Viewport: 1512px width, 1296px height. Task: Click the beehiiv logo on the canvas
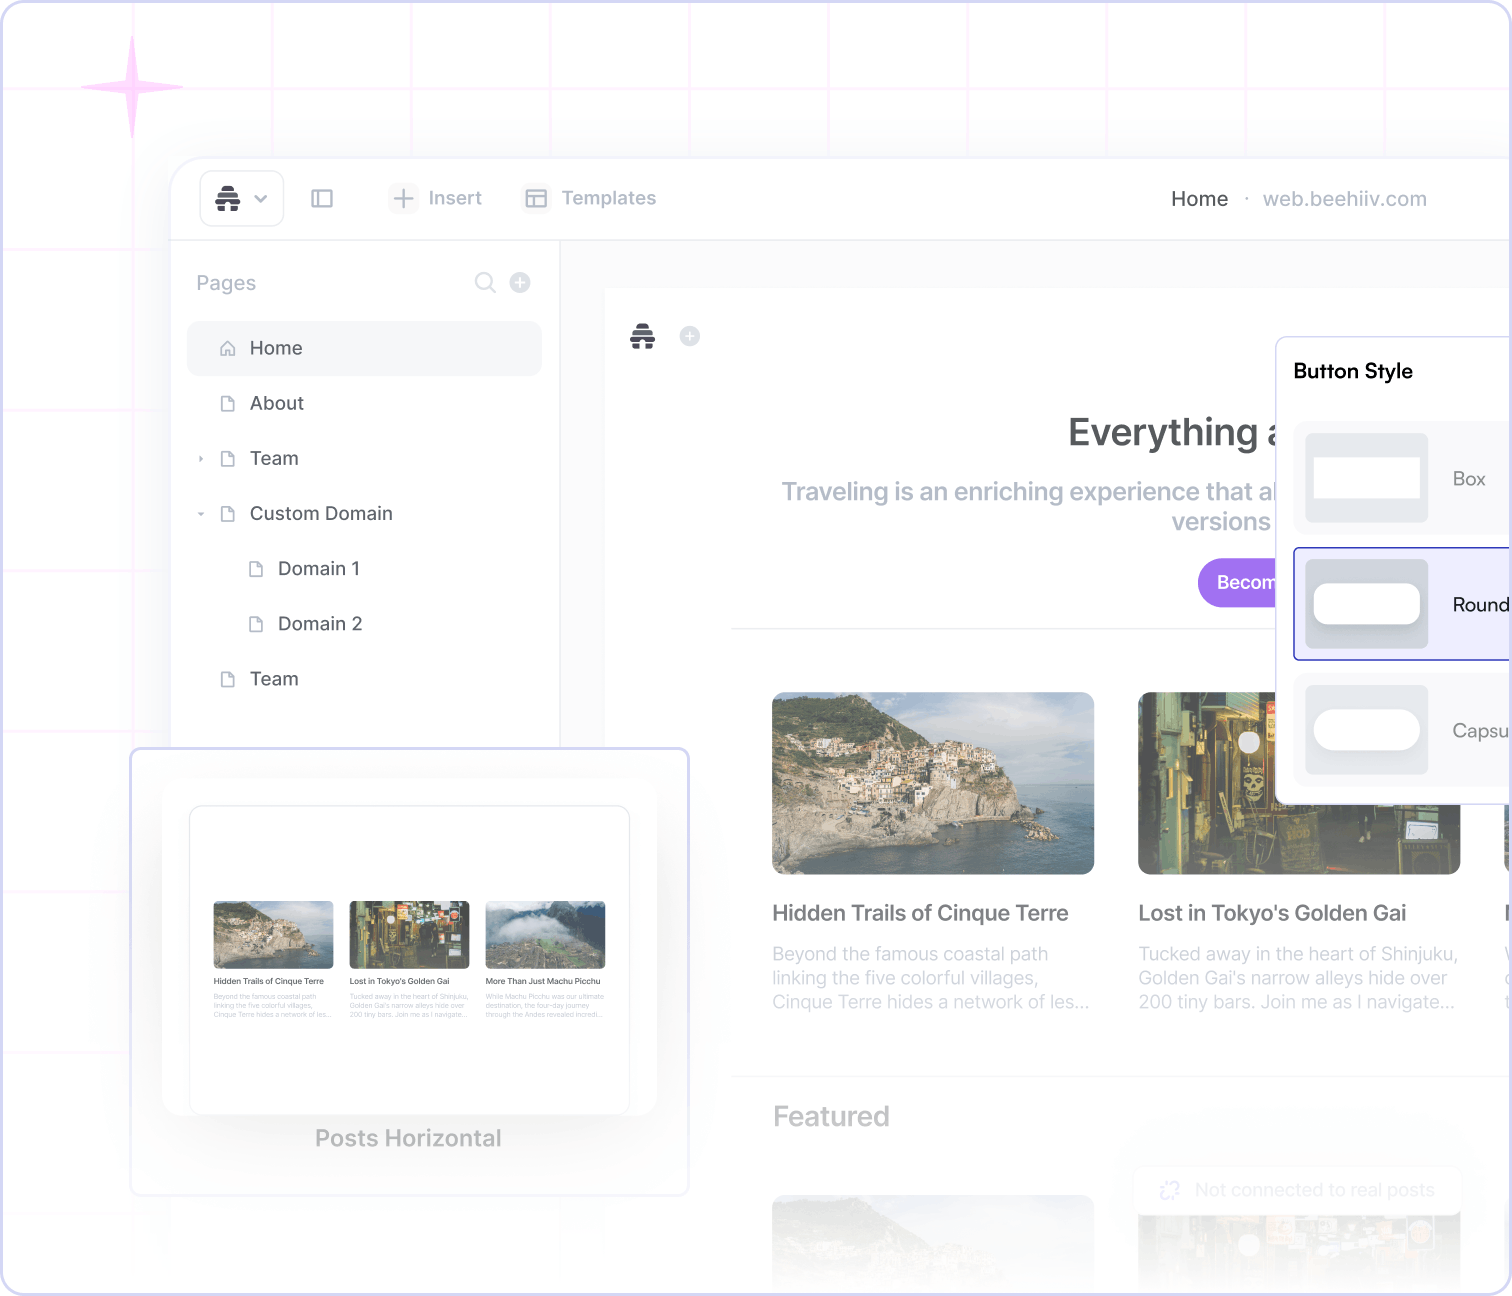642,336
